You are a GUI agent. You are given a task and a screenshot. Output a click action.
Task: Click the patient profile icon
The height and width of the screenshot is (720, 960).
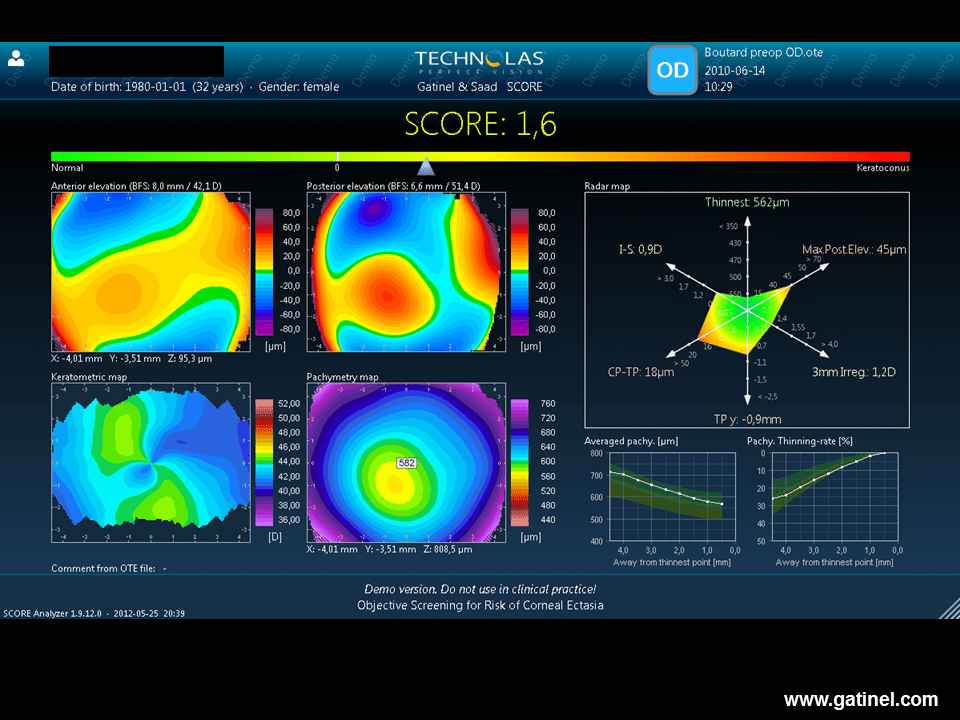point(16,58)
